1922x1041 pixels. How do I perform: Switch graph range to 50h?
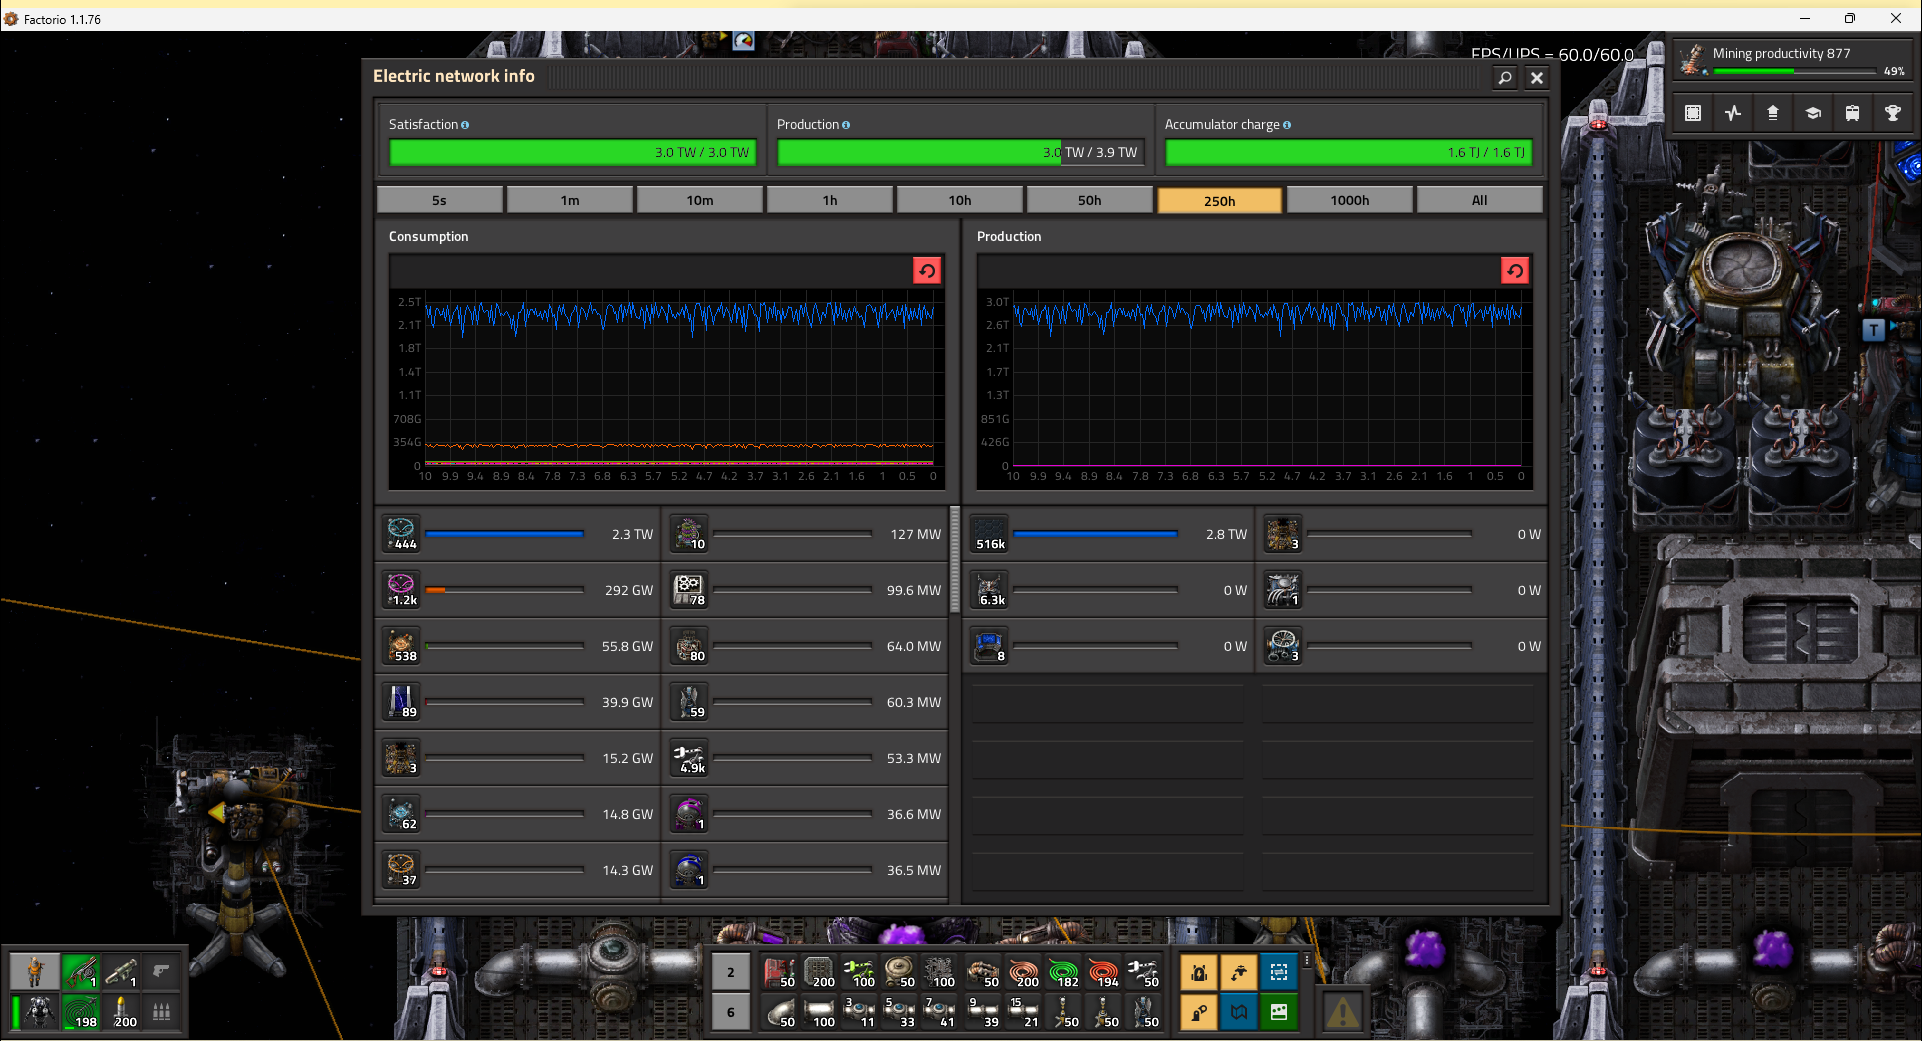pos(1090,200)
